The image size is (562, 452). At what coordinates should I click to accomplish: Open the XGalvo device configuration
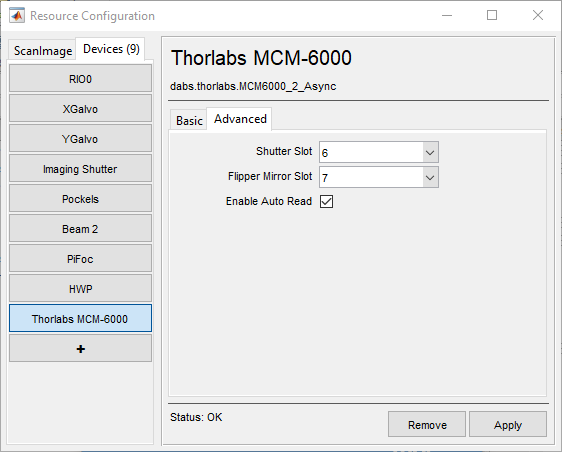[80, 109]
